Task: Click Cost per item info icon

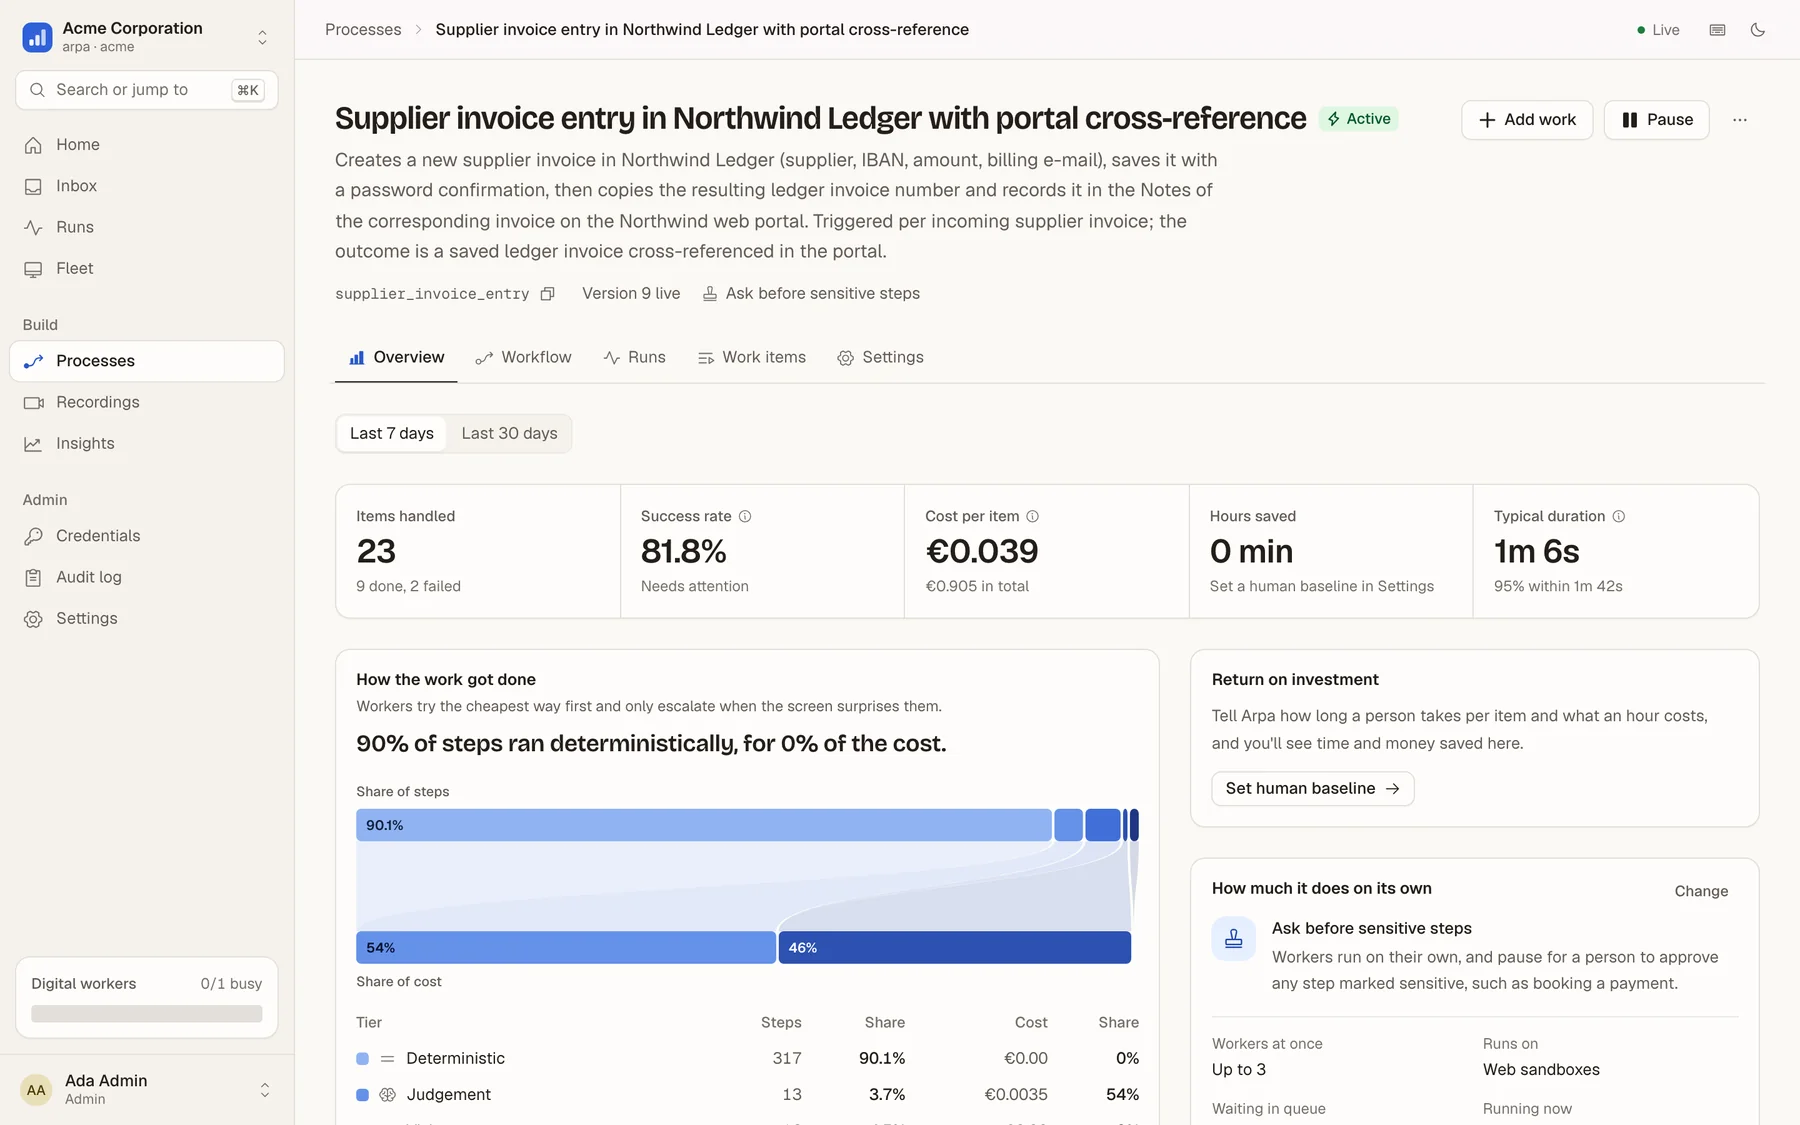Action: point(1033,517)
